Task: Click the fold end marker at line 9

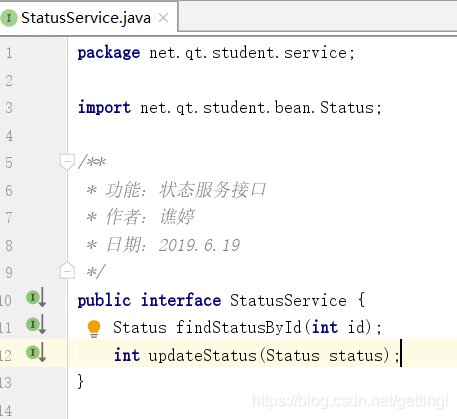Action: point(67,271)
